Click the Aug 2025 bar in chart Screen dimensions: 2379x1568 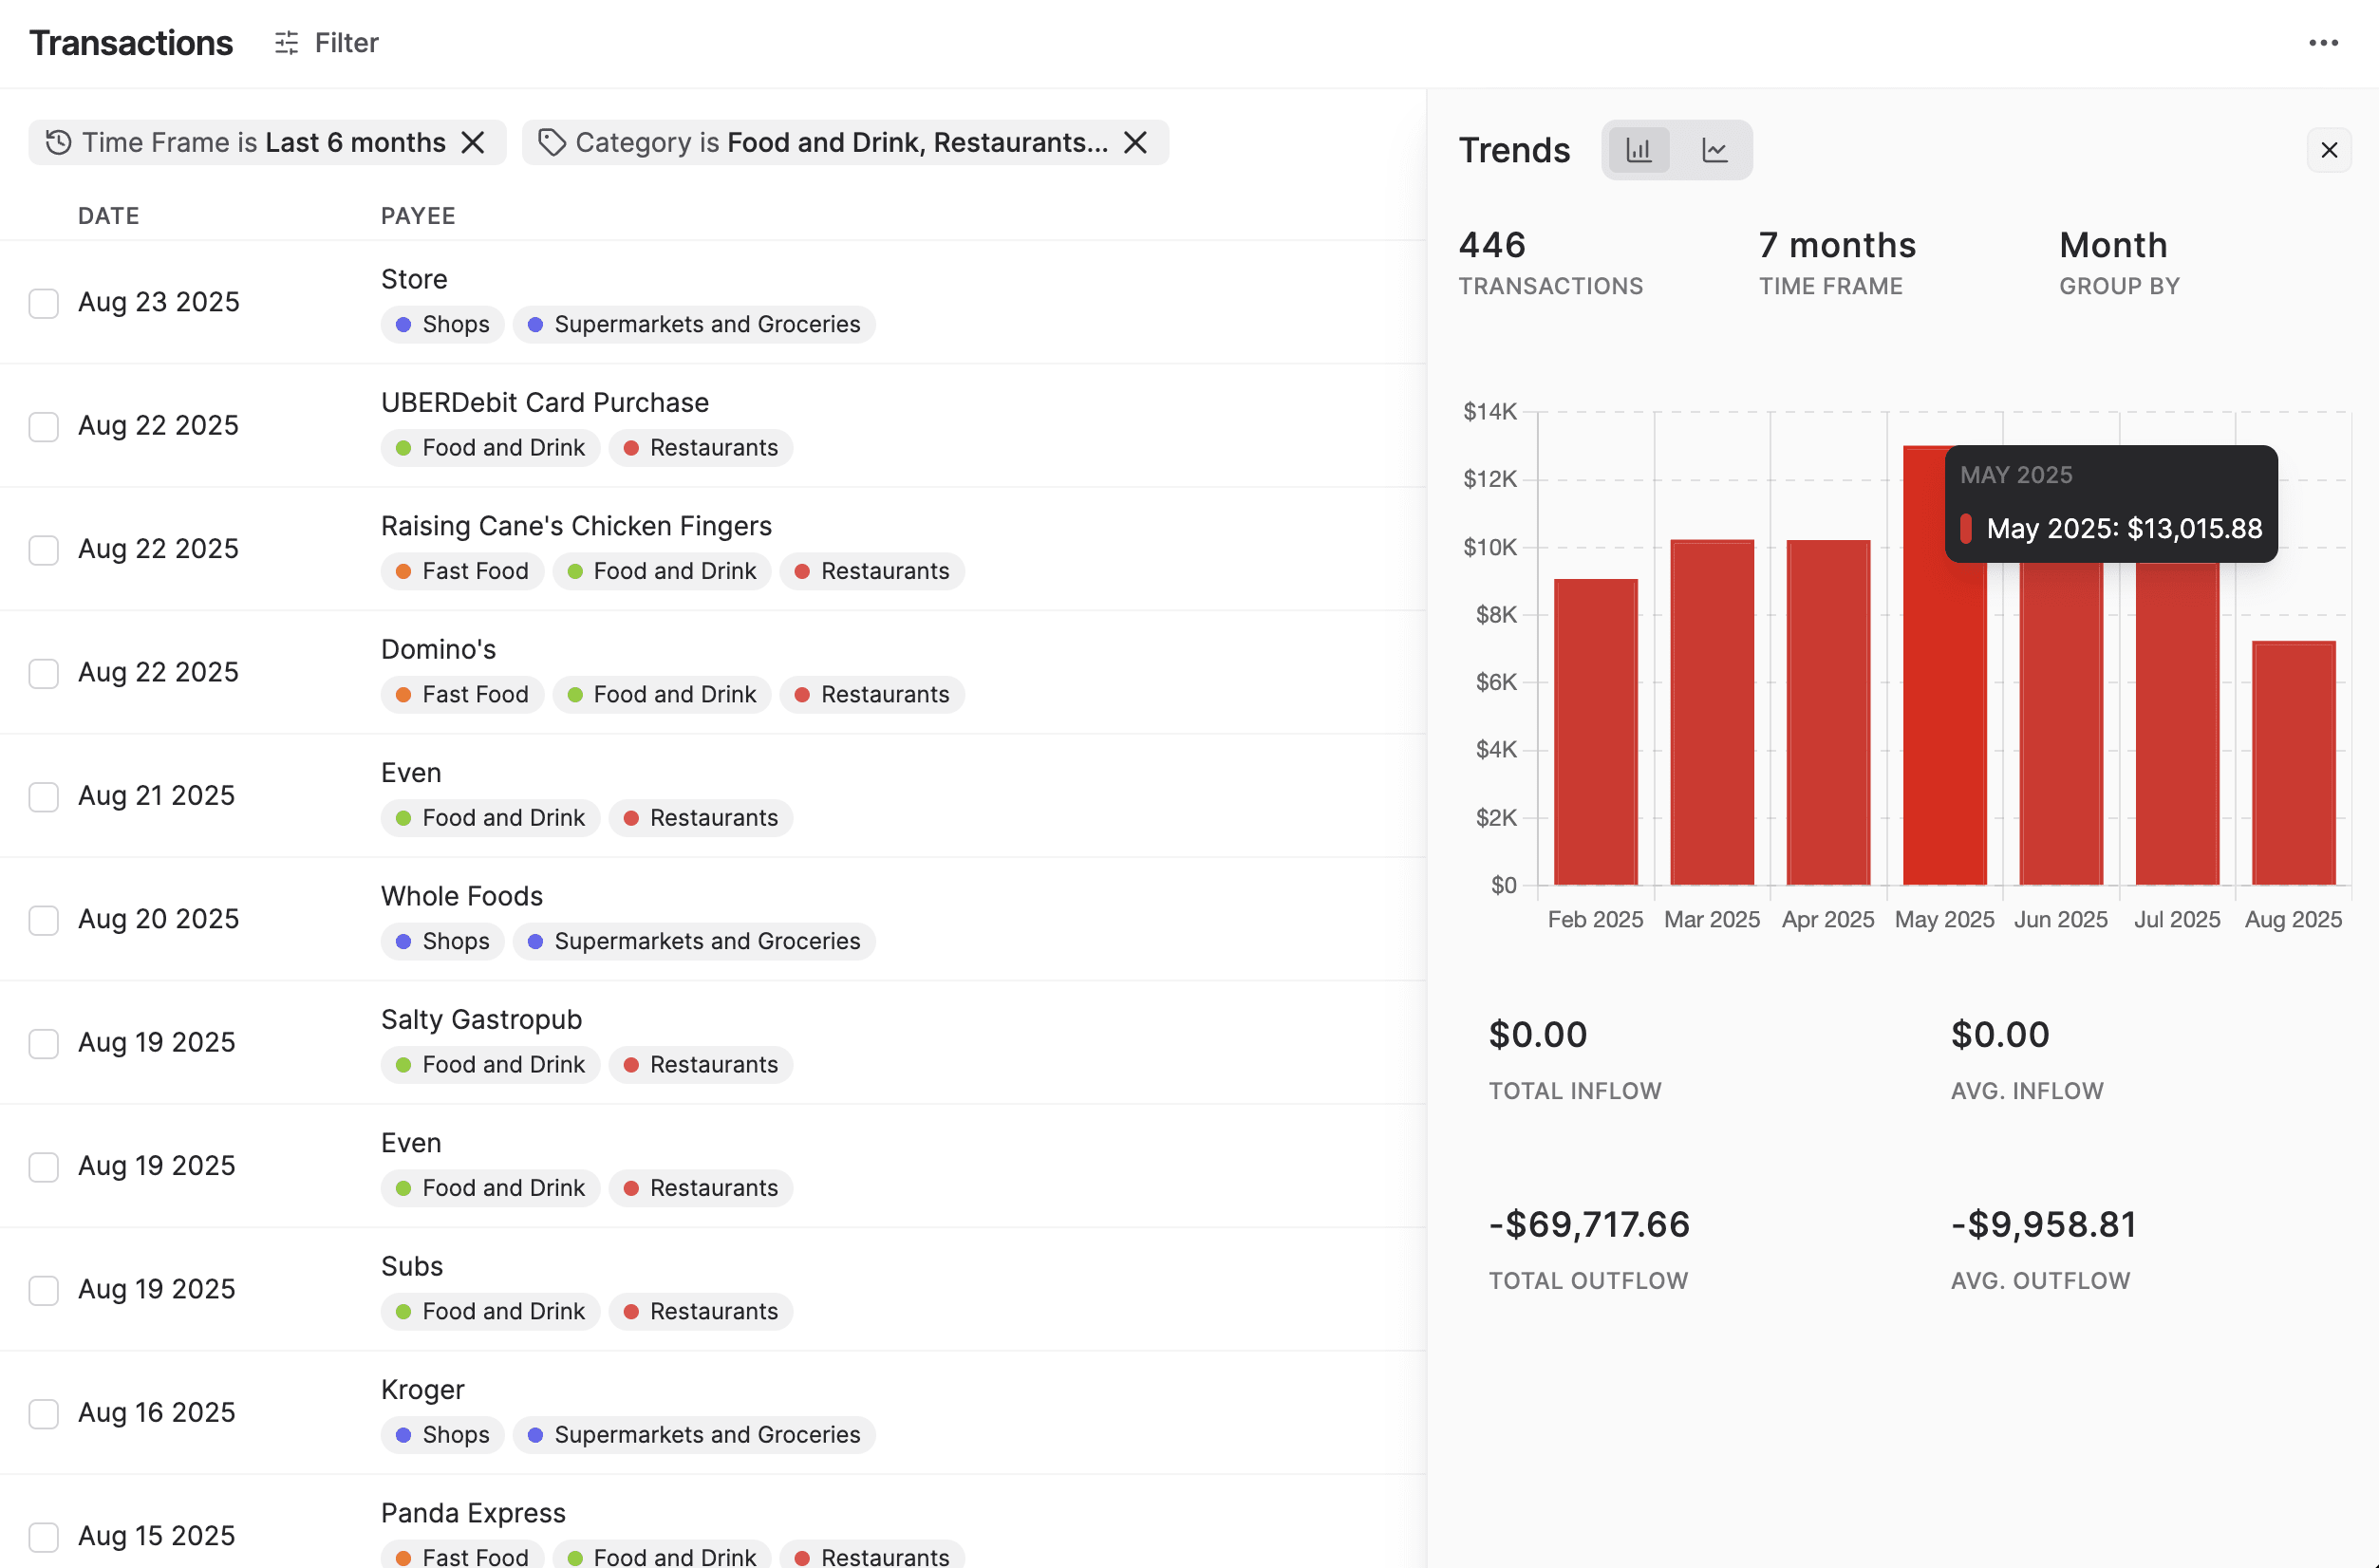[2292, 763]
